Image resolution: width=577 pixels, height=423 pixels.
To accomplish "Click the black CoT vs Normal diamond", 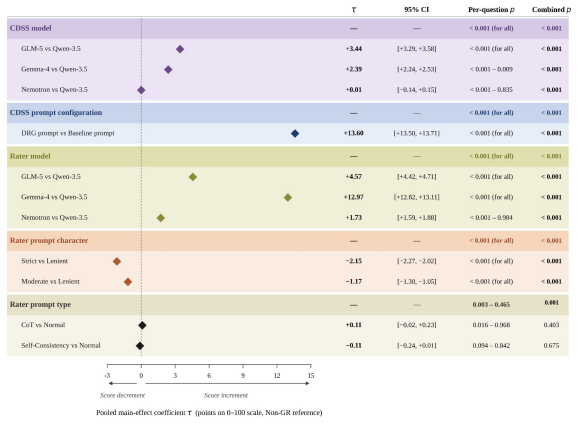I will pos(142,326).
